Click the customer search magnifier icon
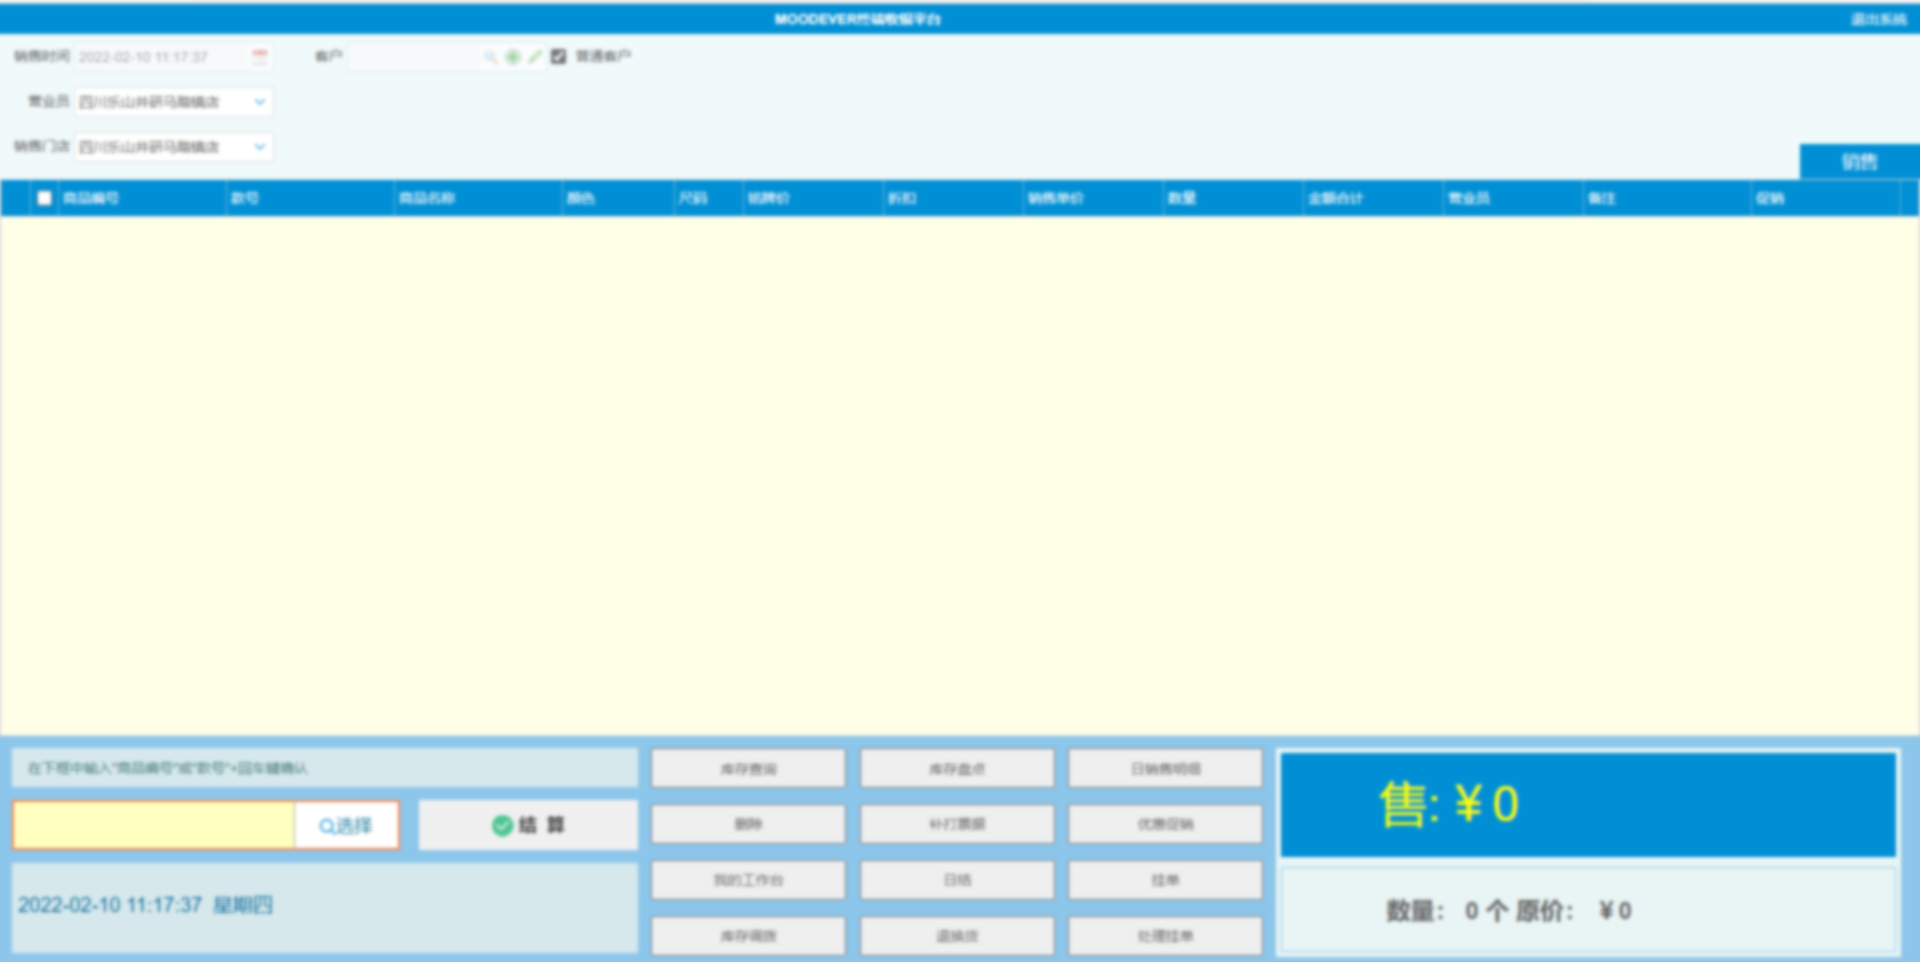 [490, 57]
